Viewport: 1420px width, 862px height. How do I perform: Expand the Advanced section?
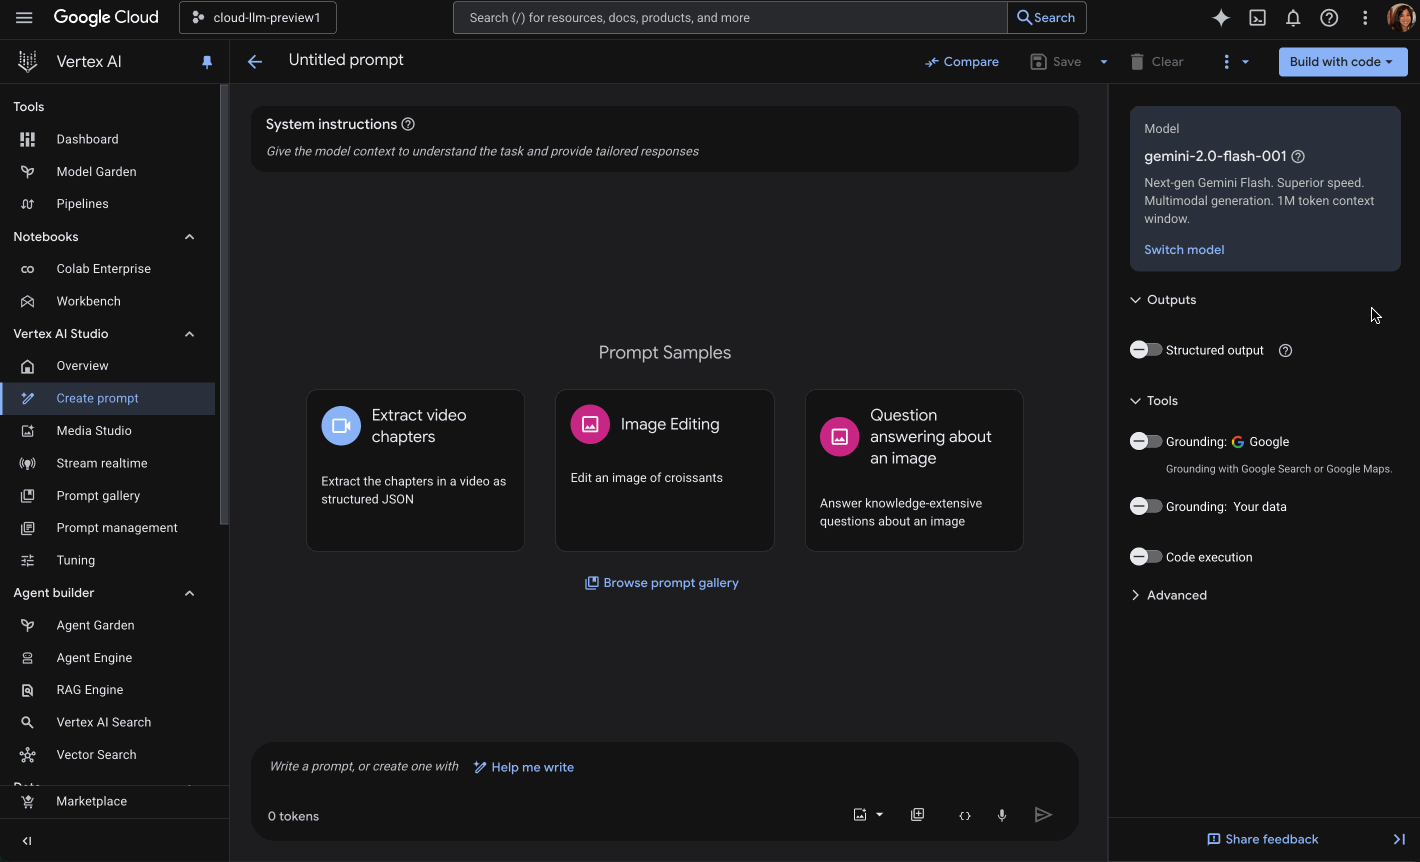[1135, 595]
